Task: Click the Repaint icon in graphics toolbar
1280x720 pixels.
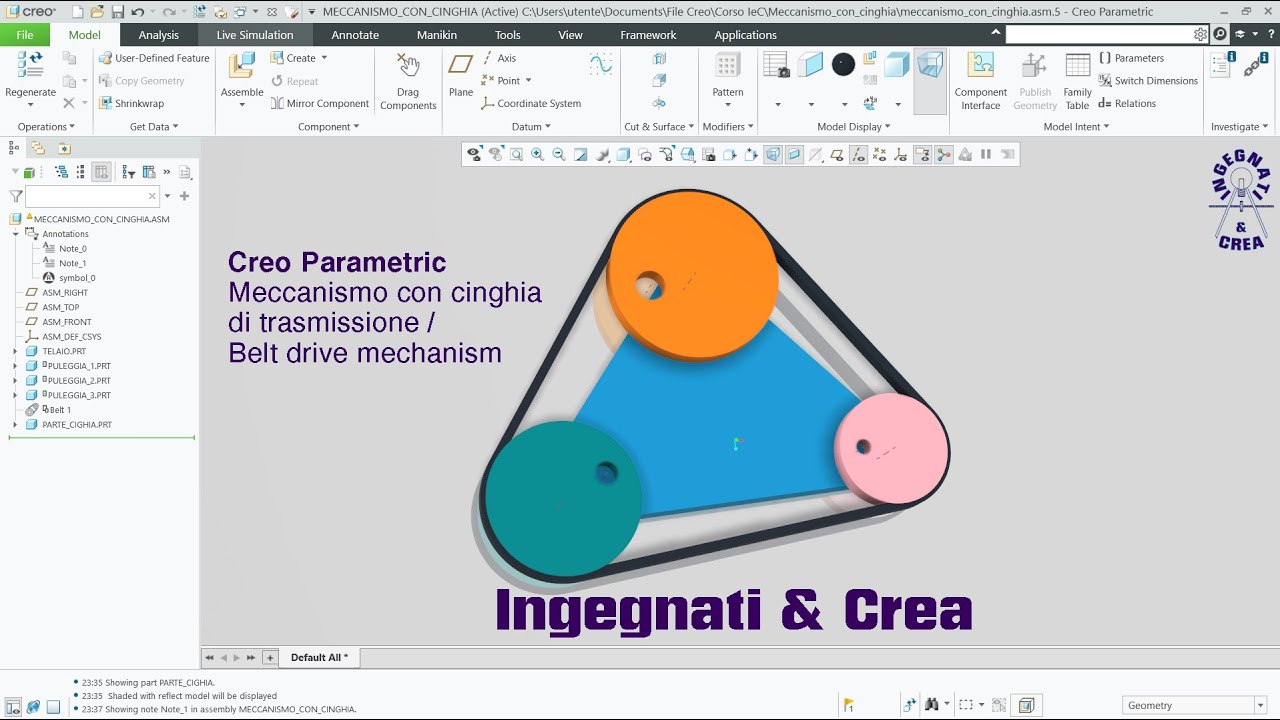Action: 580,154
